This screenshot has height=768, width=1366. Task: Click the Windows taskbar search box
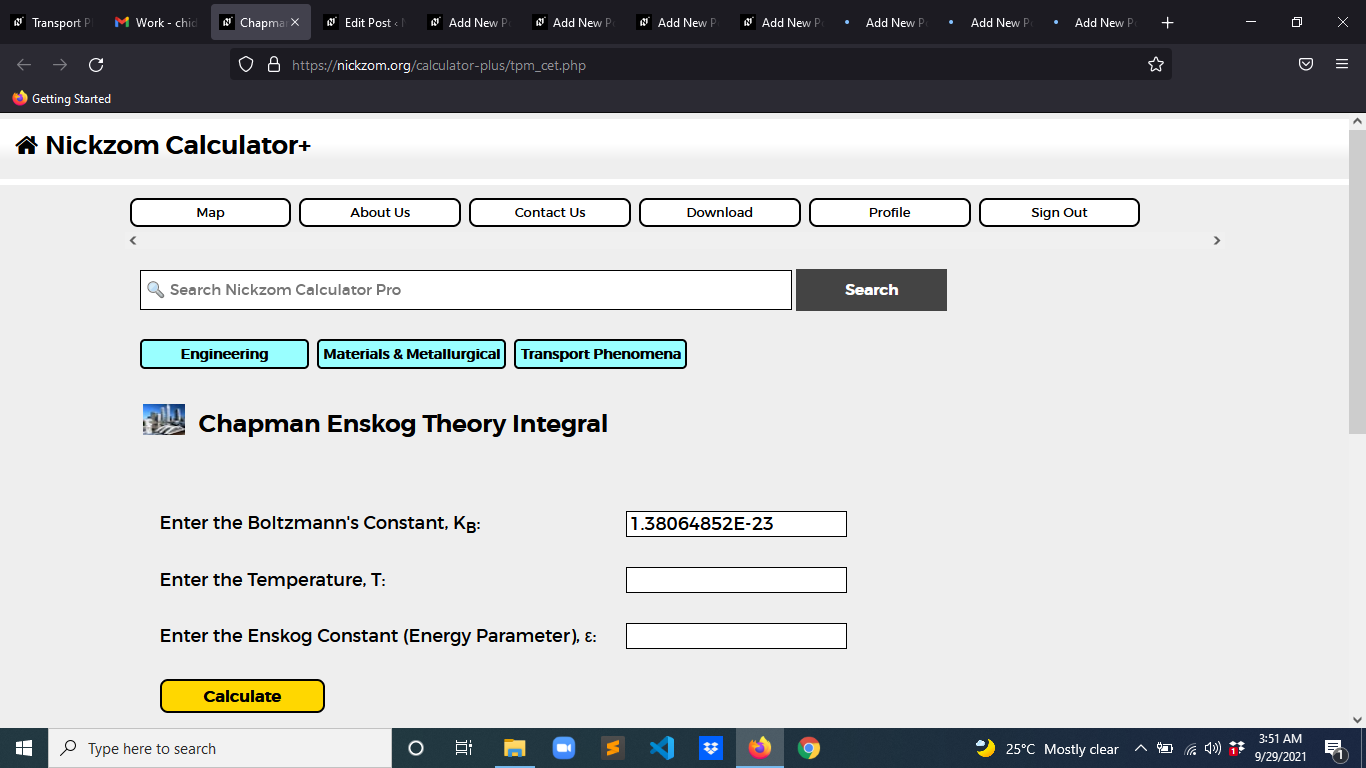point(220,748)
